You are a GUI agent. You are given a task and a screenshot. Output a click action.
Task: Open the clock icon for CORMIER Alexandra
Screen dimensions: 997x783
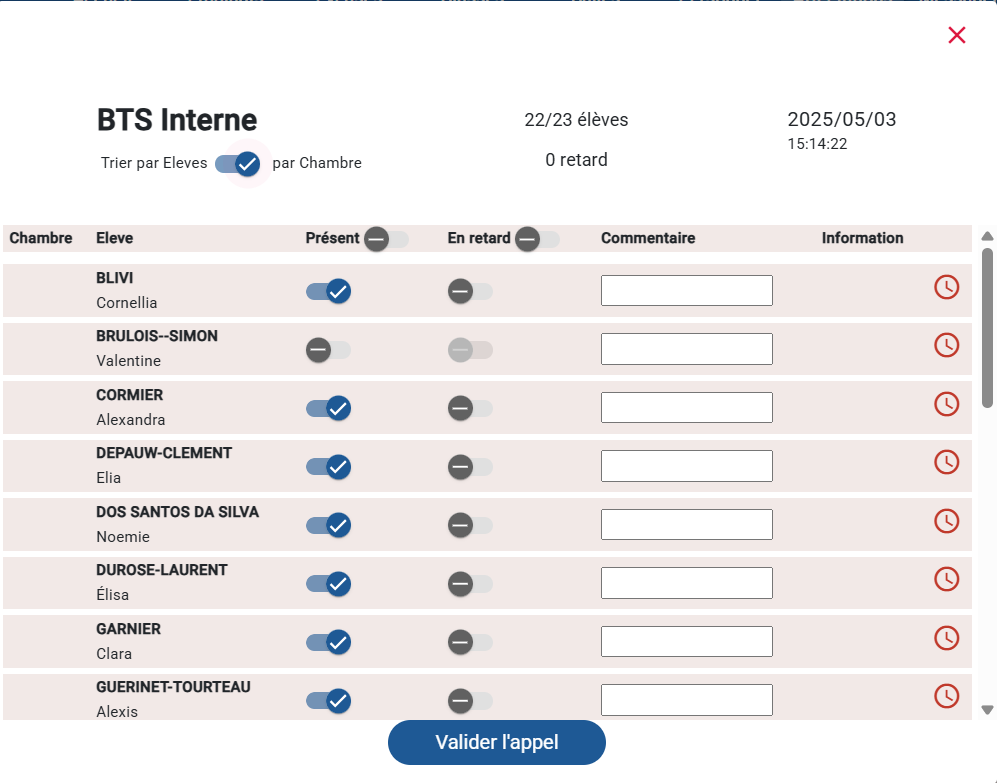[946, 404]
